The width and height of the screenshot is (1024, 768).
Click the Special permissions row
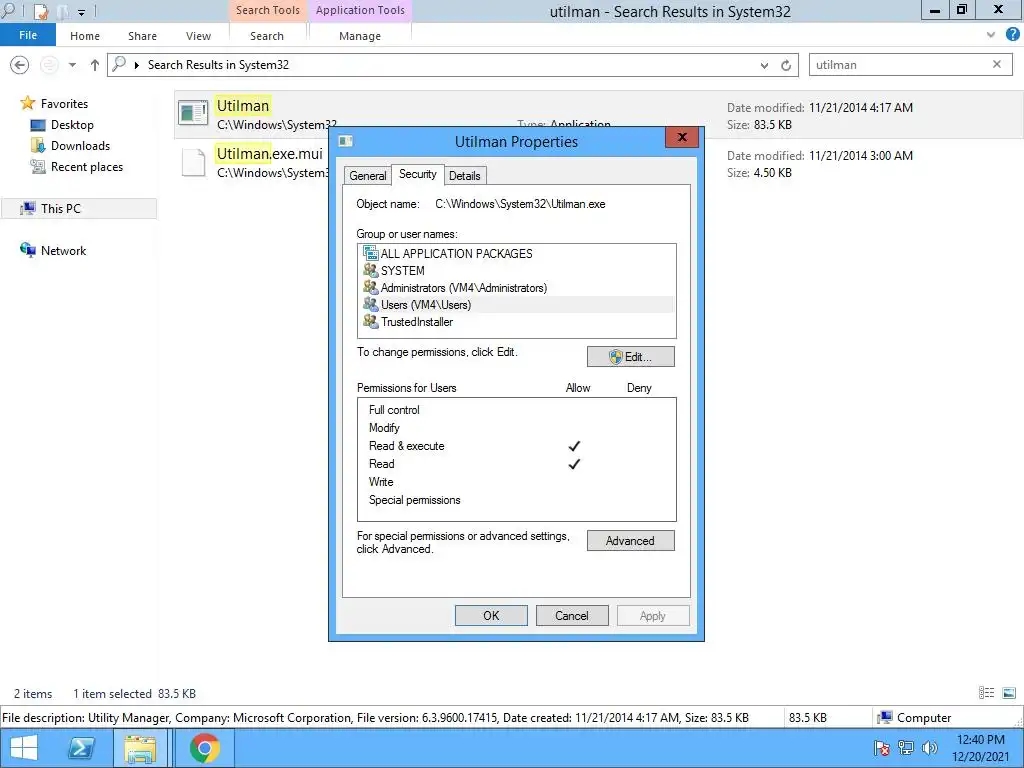pyautogui.click(x=517, y=500)
